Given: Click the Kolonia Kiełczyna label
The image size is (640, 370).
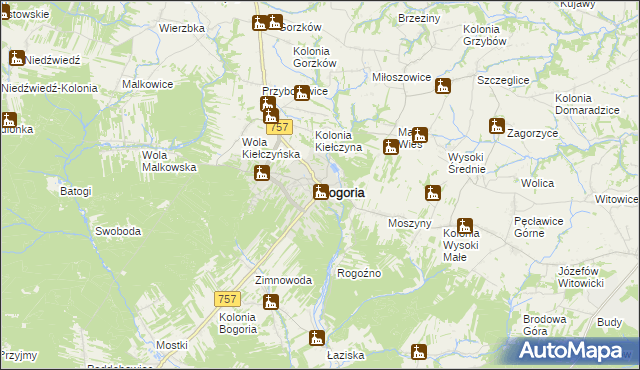Looking at the screenshot, I should 338,141.
